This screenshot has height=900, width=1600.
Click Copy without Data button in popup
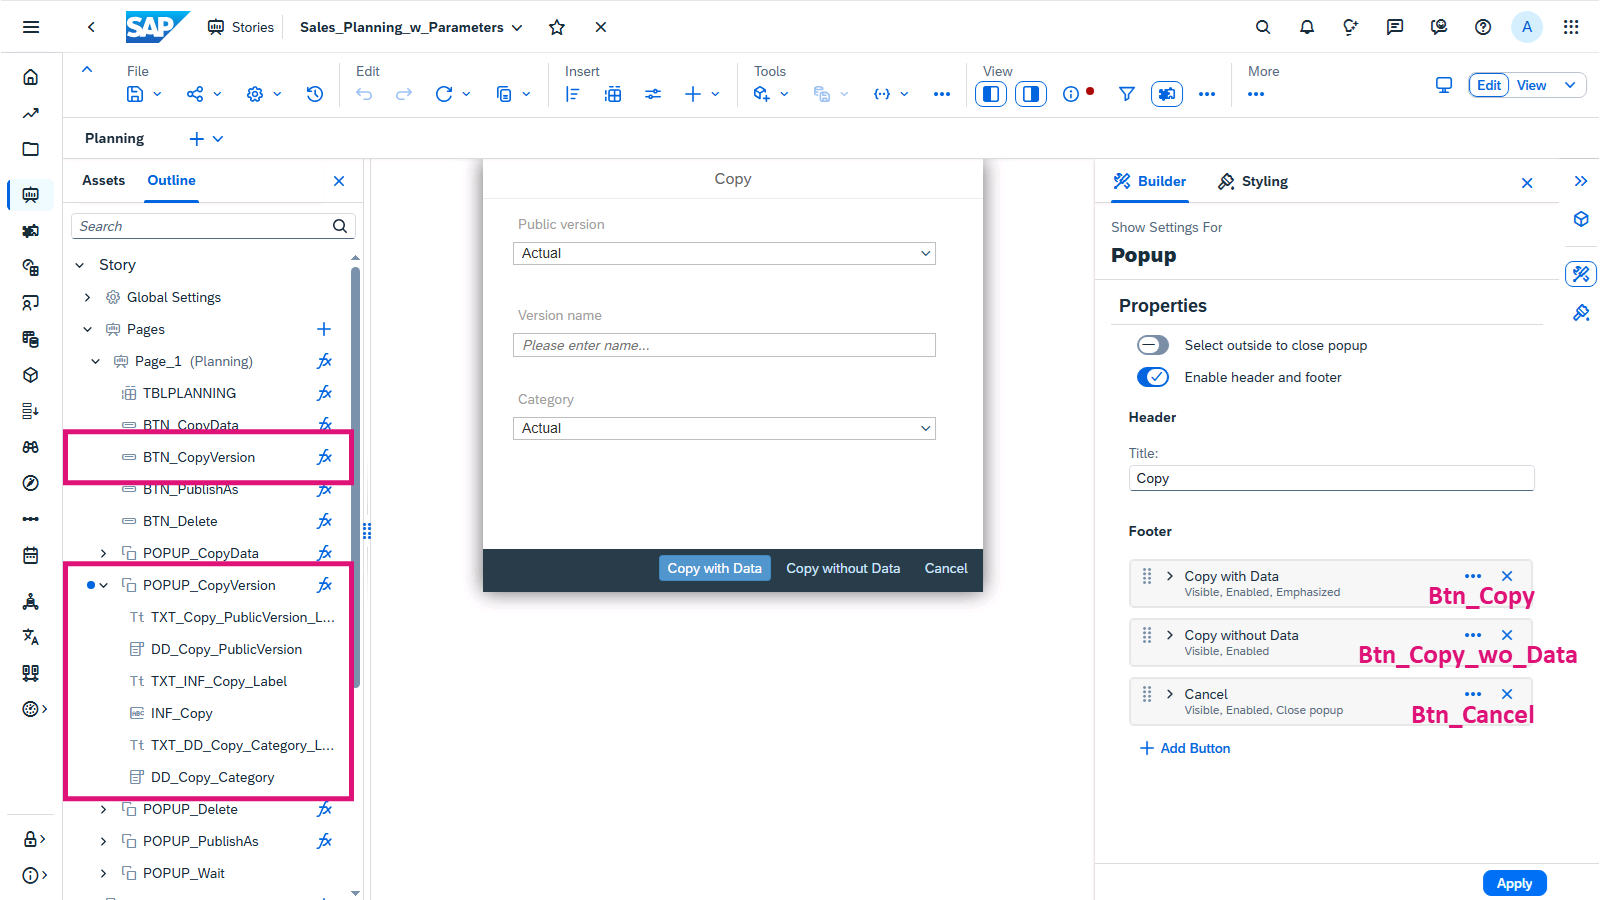(843, 568)
